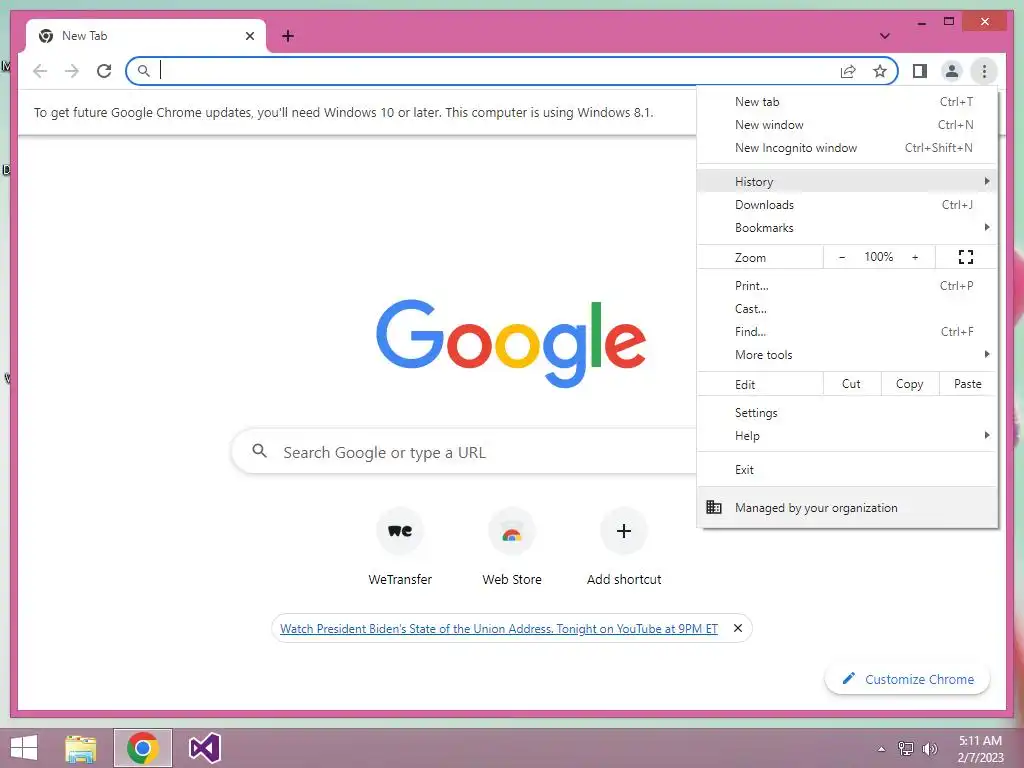Click the managed by organization building icon
1024x768 pixels.
[x=714, y=507]
